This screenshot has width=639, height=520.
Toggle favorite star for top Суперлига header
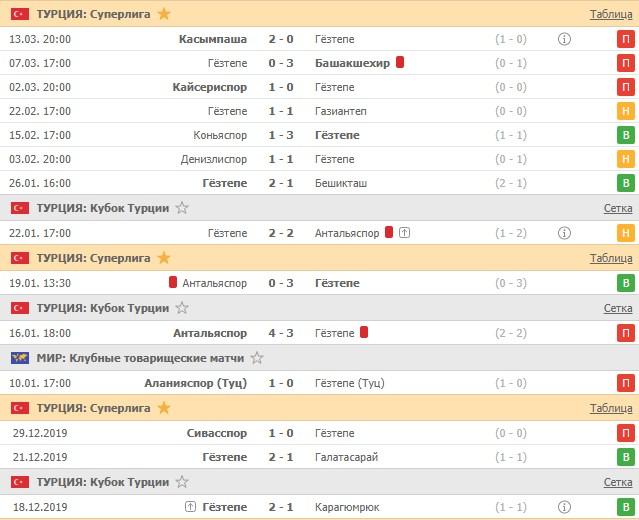coord(164,14)
